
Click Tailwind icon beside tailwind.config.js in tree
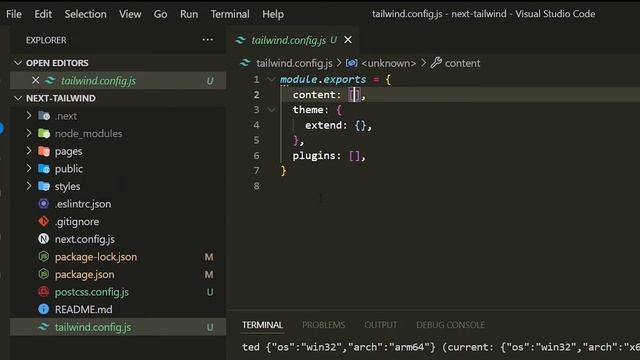coord(44,327)
